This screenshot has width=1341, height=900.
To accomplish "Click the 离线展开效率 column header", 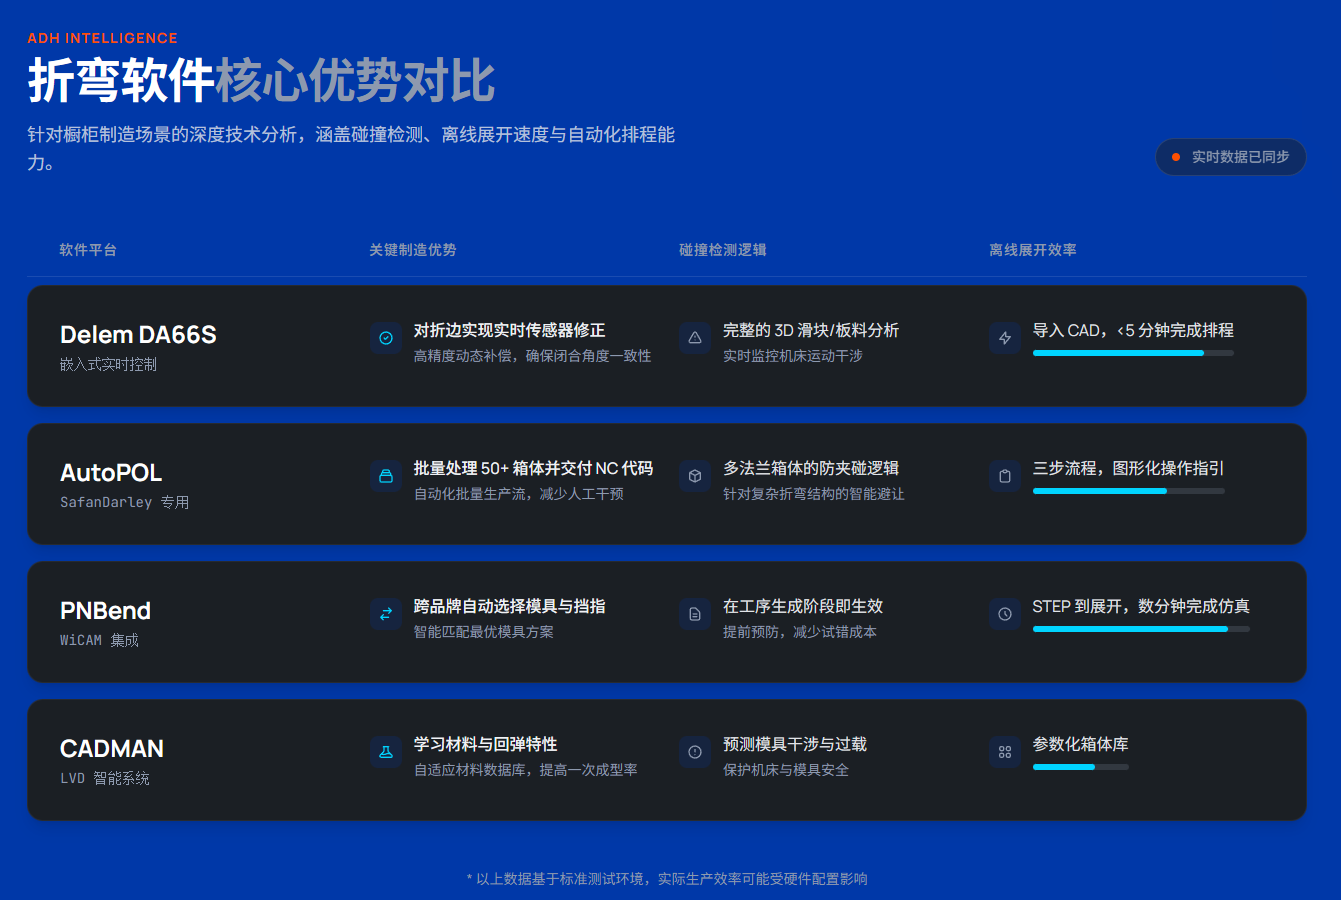I will point(1033,250).
